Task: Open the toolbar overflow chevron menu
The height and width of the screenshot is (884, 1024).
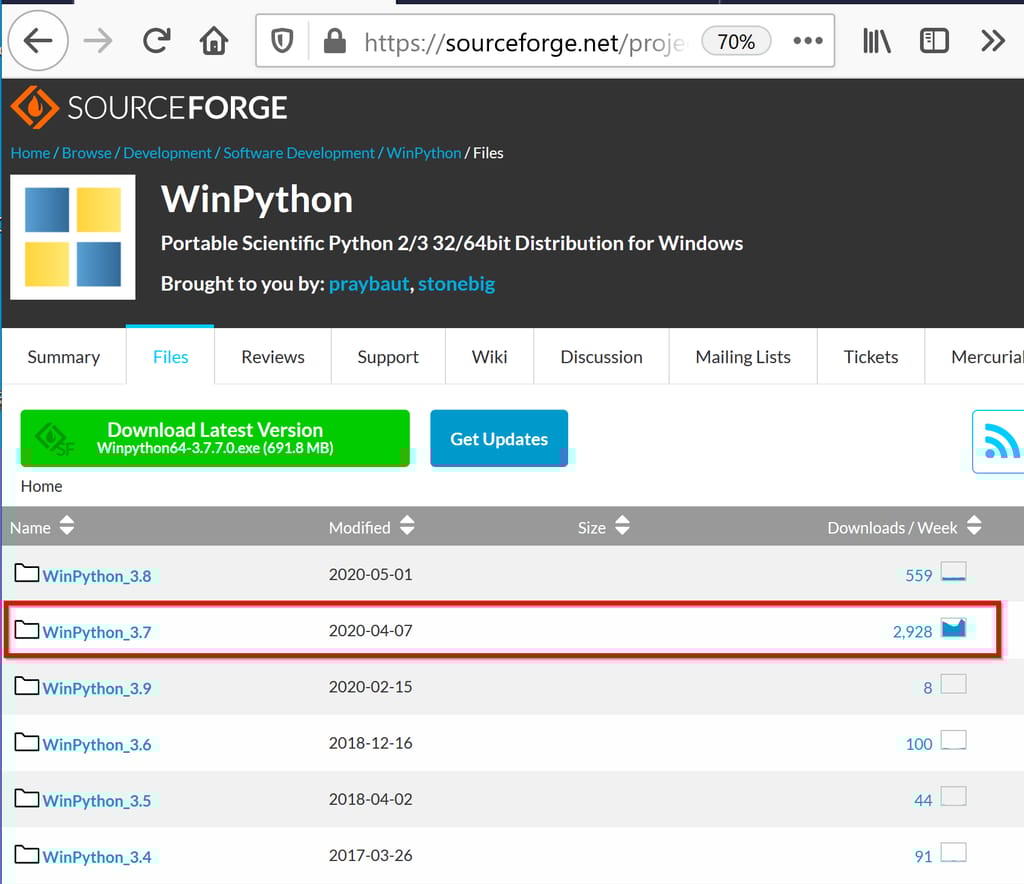Action: pos(993,40)
